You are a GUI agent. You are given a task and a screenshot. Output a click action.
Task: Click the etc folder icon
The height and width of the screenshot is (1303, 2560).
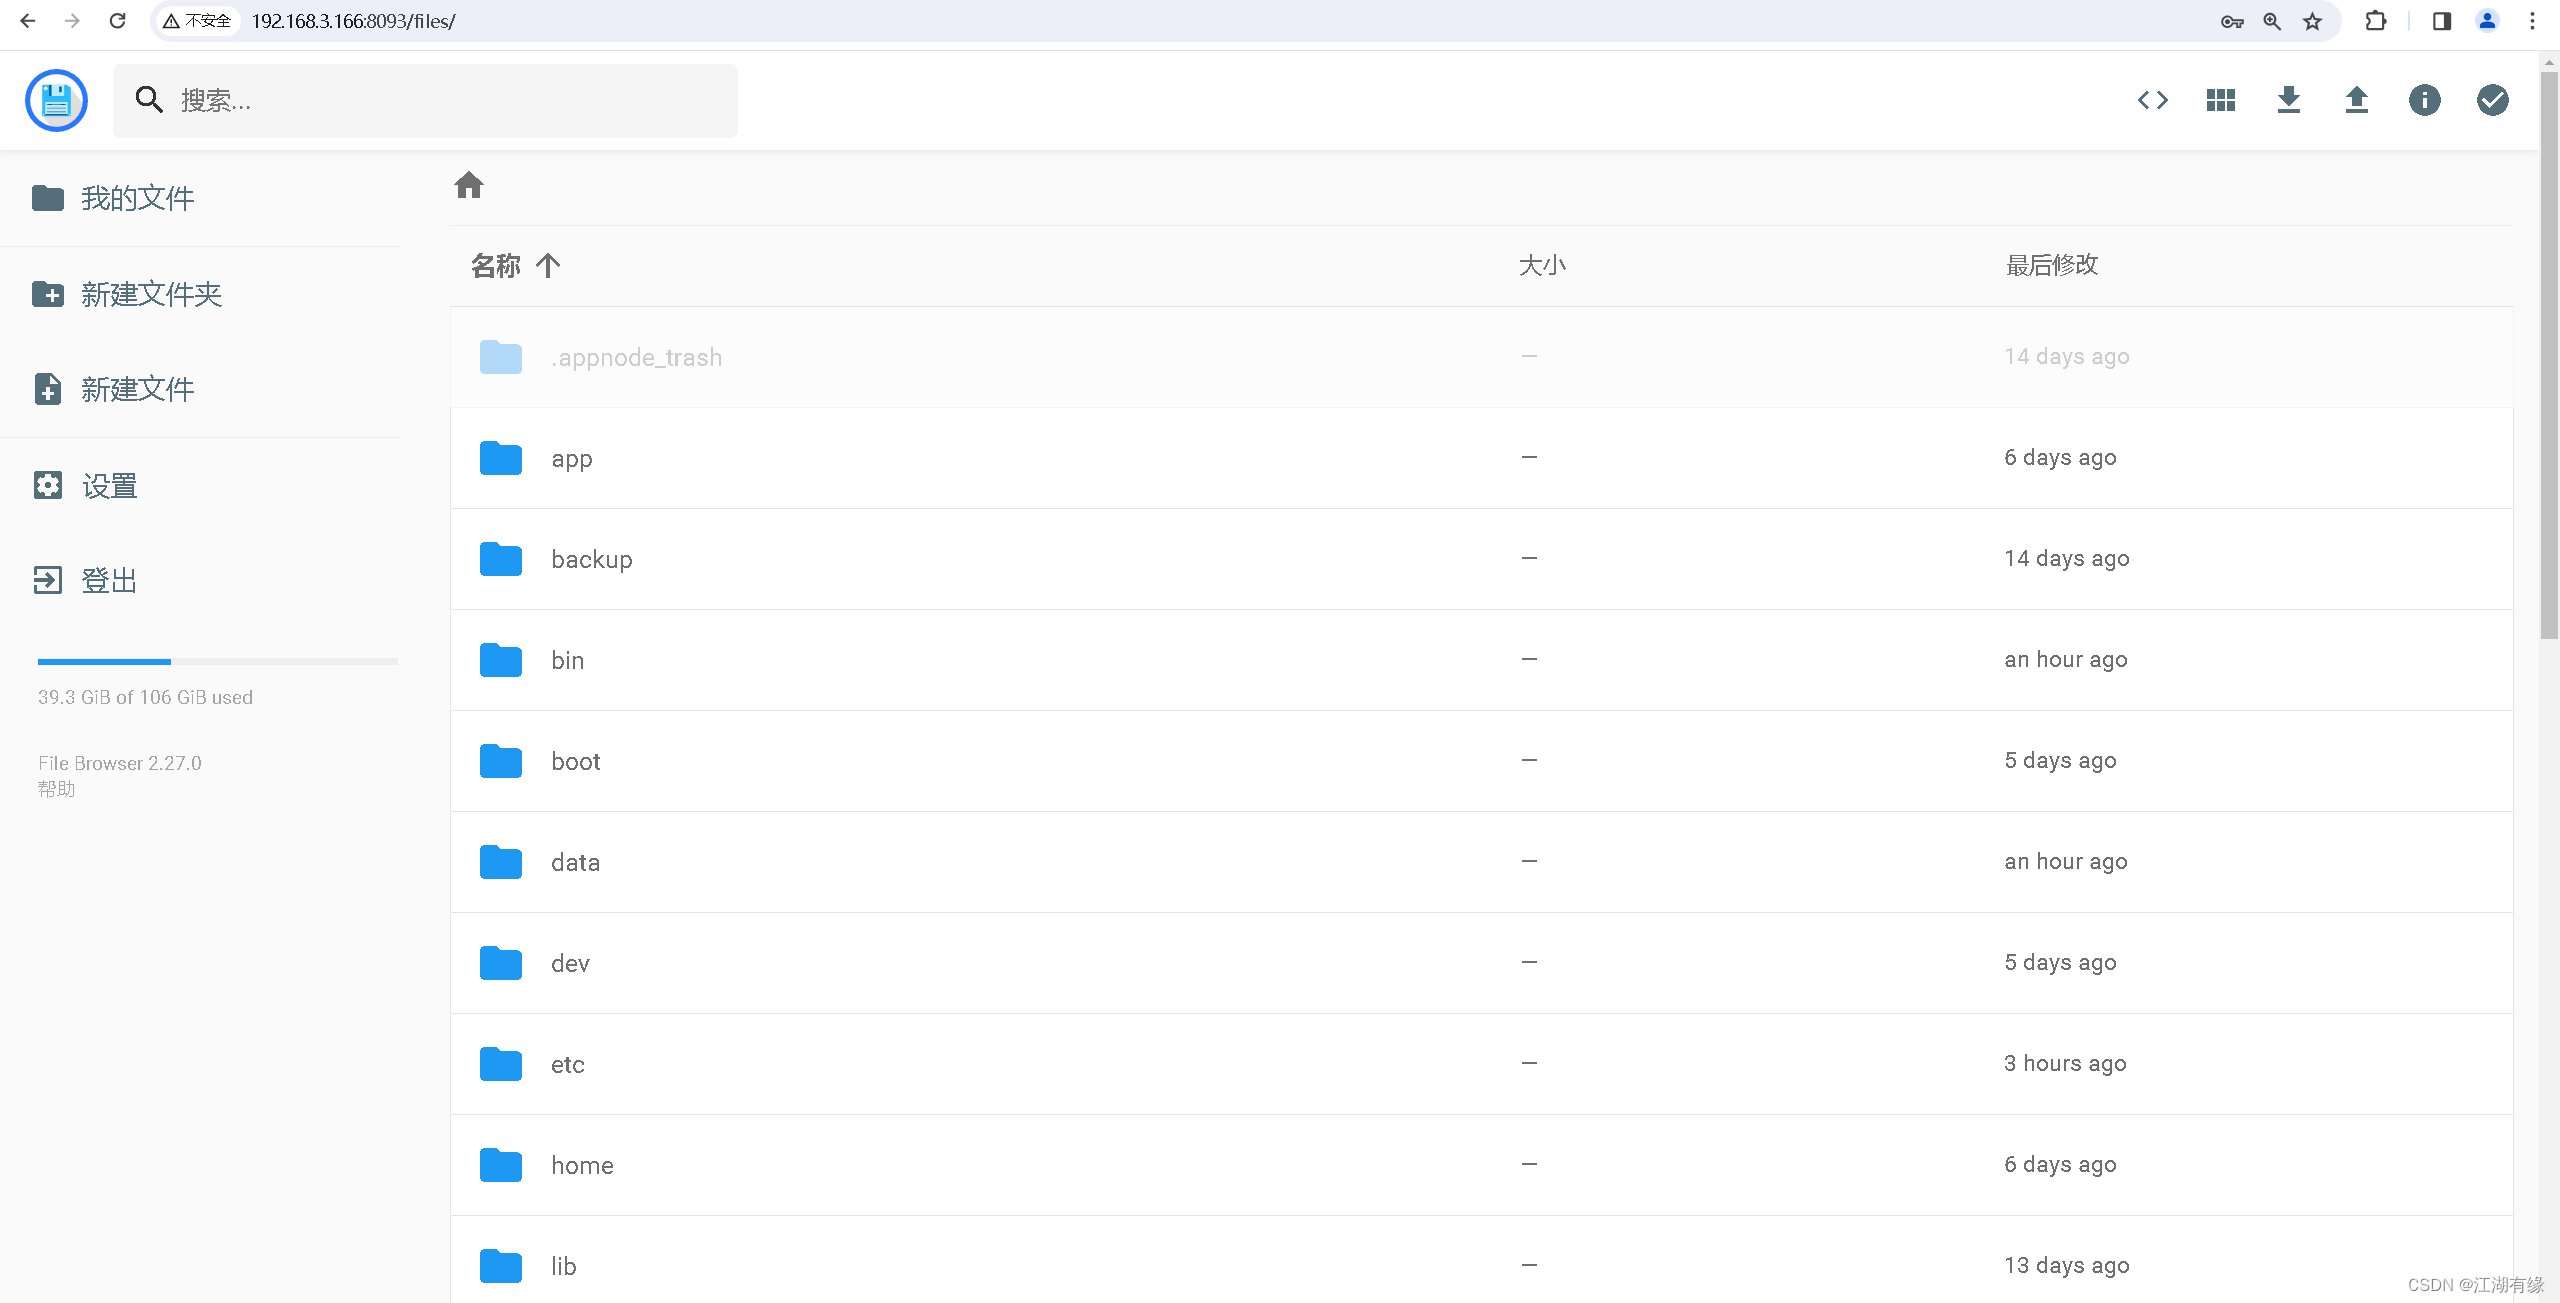[501, 1064]
